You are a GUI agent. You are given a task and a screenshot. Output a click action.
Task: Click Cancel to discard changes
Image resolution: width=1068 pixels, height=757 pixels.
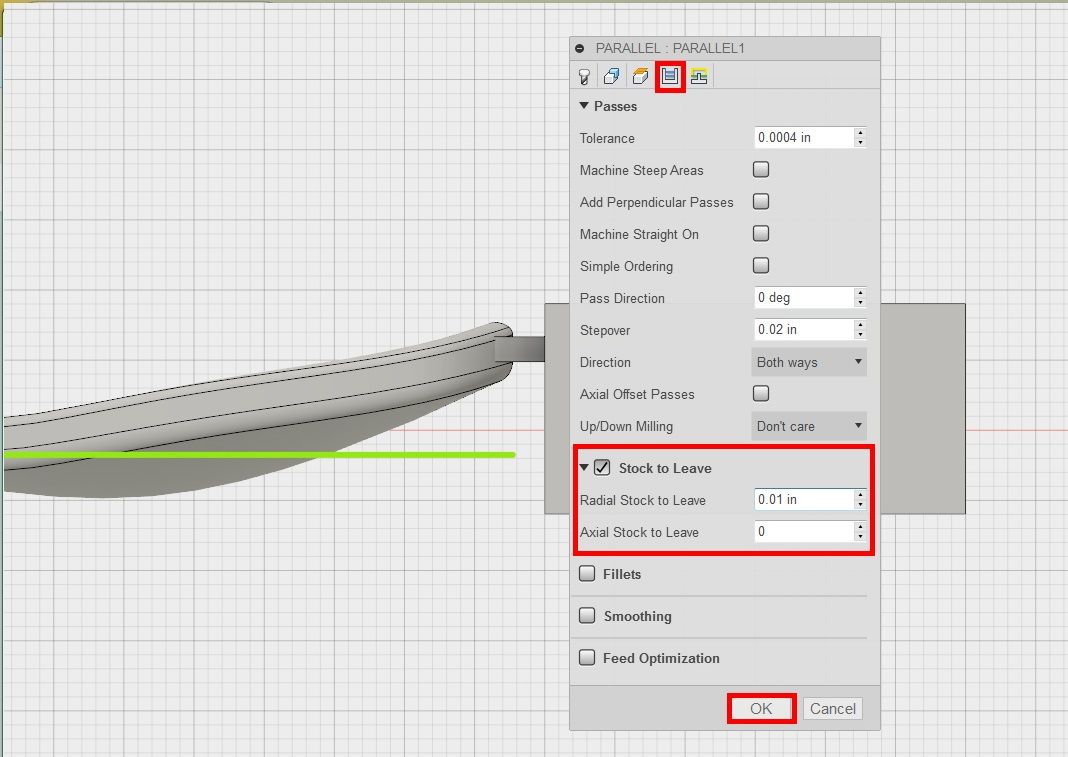[832, 709]
